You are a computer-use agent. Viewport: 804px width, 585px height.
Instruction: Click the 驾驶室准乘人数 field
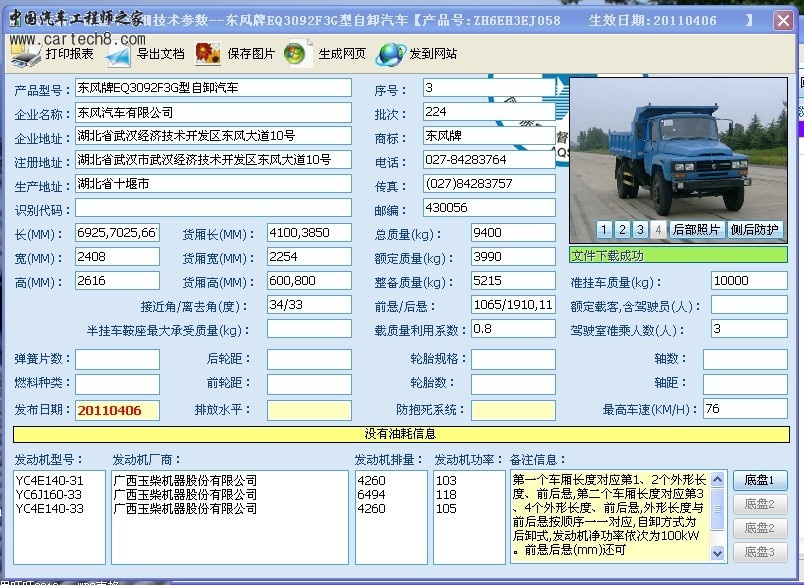pyautogui.click(x=749, y=329)
